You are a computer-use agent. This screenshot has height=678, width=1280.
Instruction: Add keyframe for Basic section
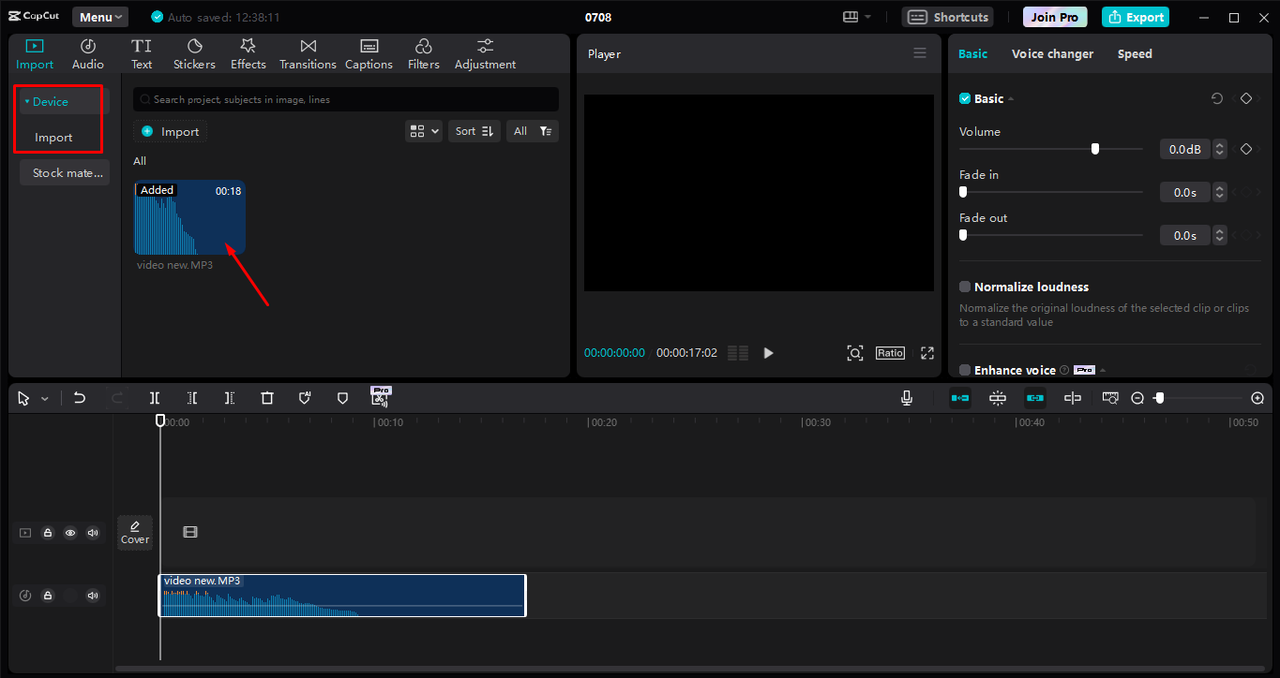tap(1246, 99)
